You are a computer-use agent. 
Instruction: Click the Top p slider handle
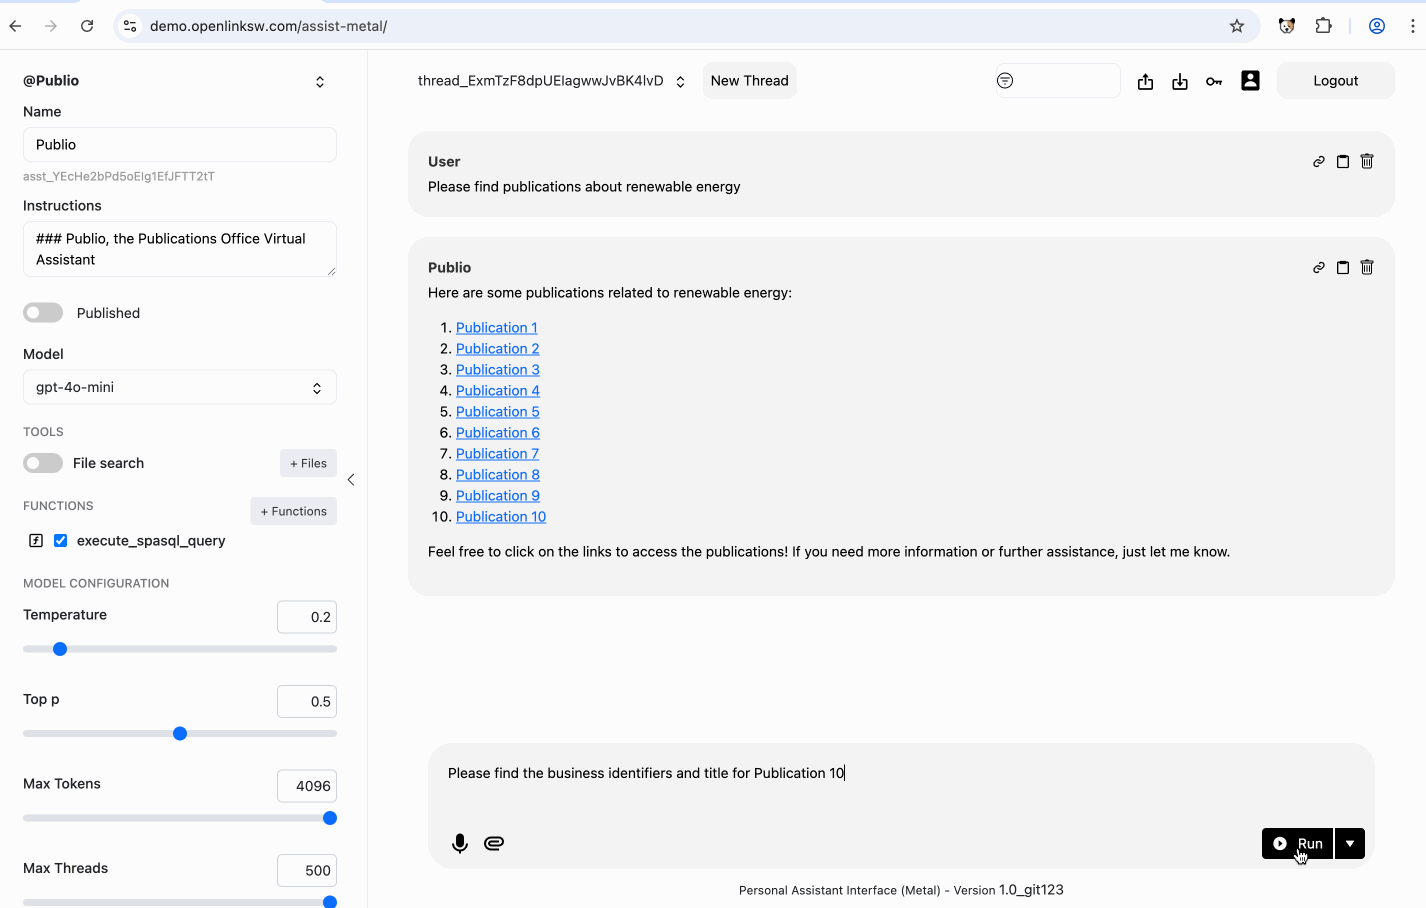pos(180,734)
